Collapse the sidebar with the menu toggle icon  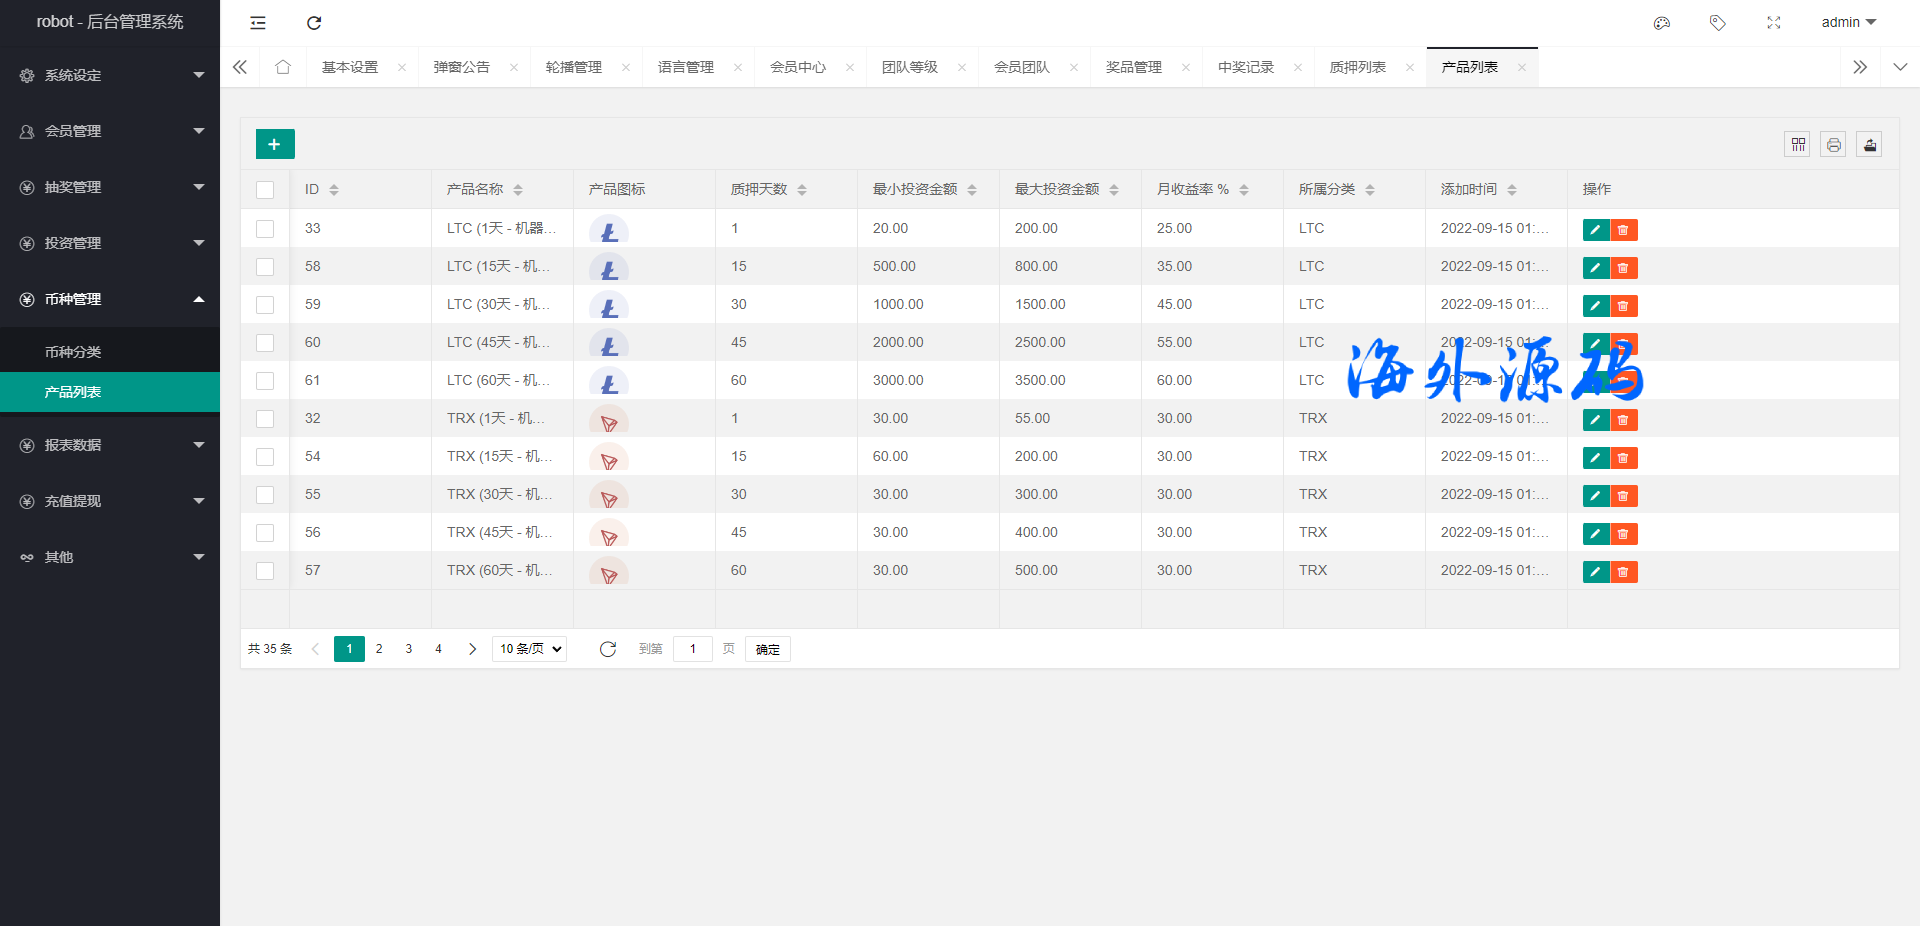point(258,23)
